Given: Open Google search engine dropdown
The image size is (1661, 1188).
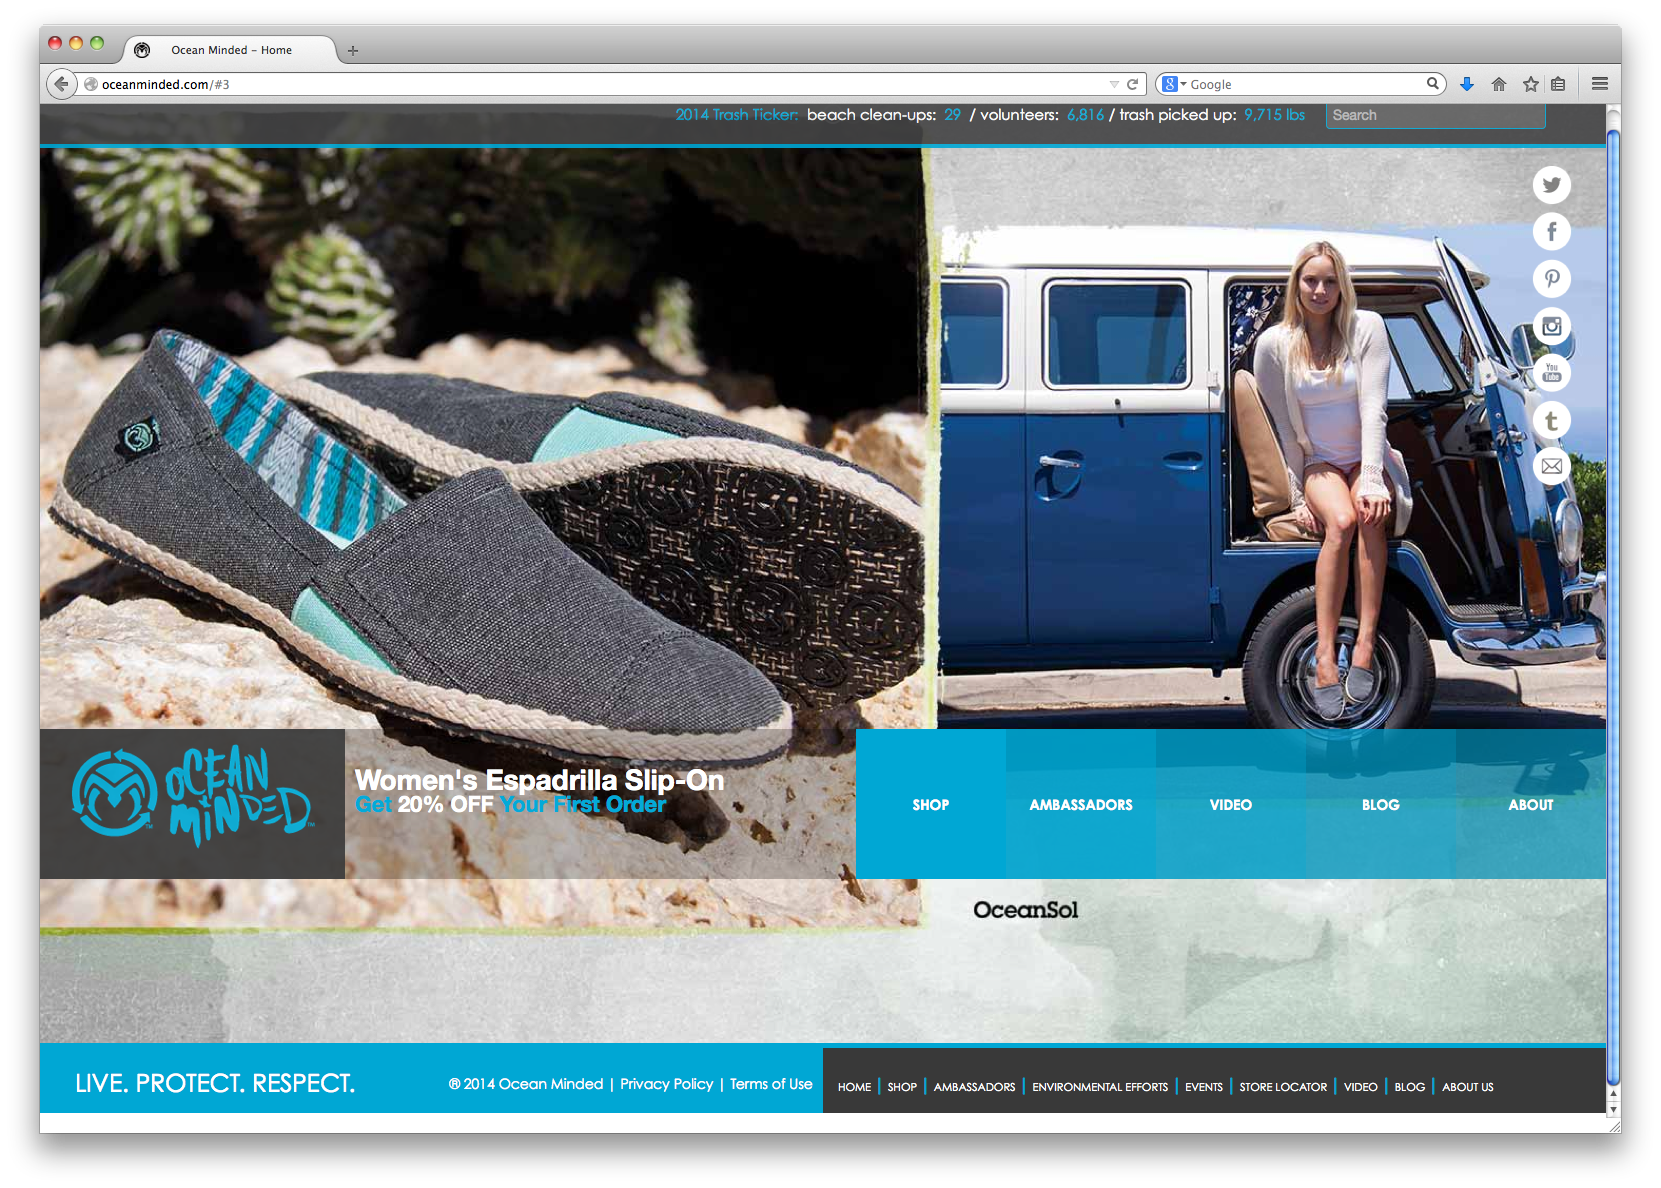Looking at the screenshot, I should coord(1174,84).
